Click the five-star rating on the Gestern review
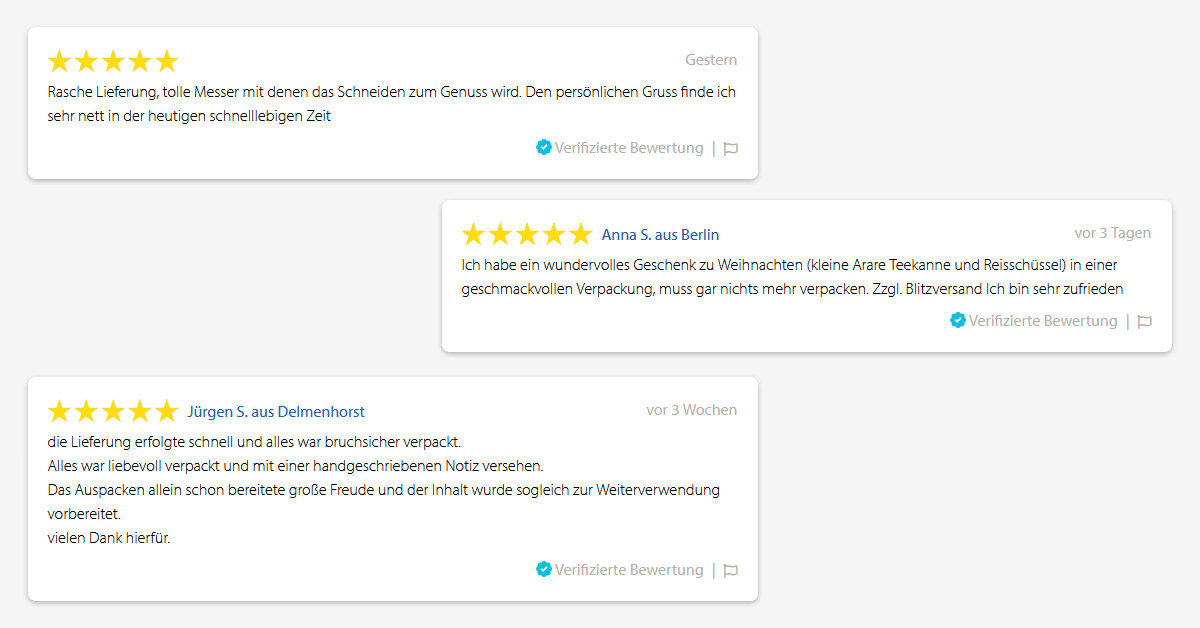 coord(112,61)
